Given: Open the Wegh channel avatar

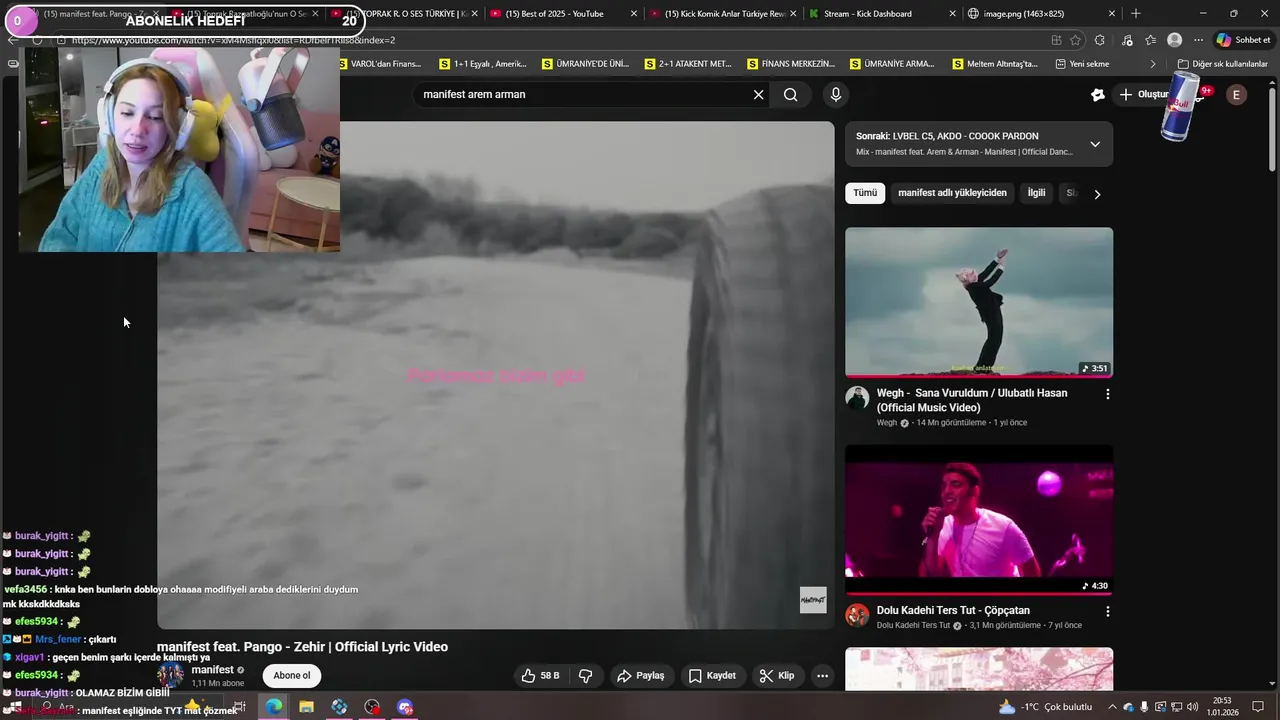Looking at the screenshot, I should click(857, 398).
